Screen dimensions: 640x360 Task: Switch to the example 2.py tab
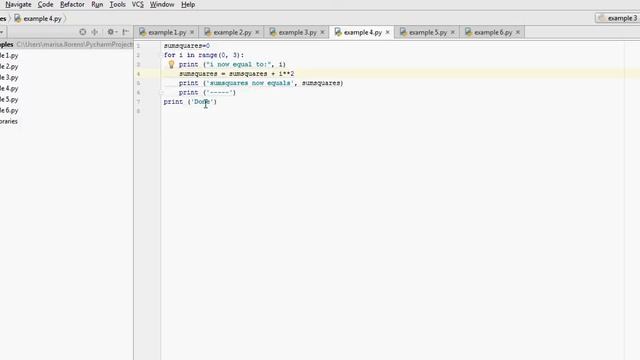[x=232, y=32]
